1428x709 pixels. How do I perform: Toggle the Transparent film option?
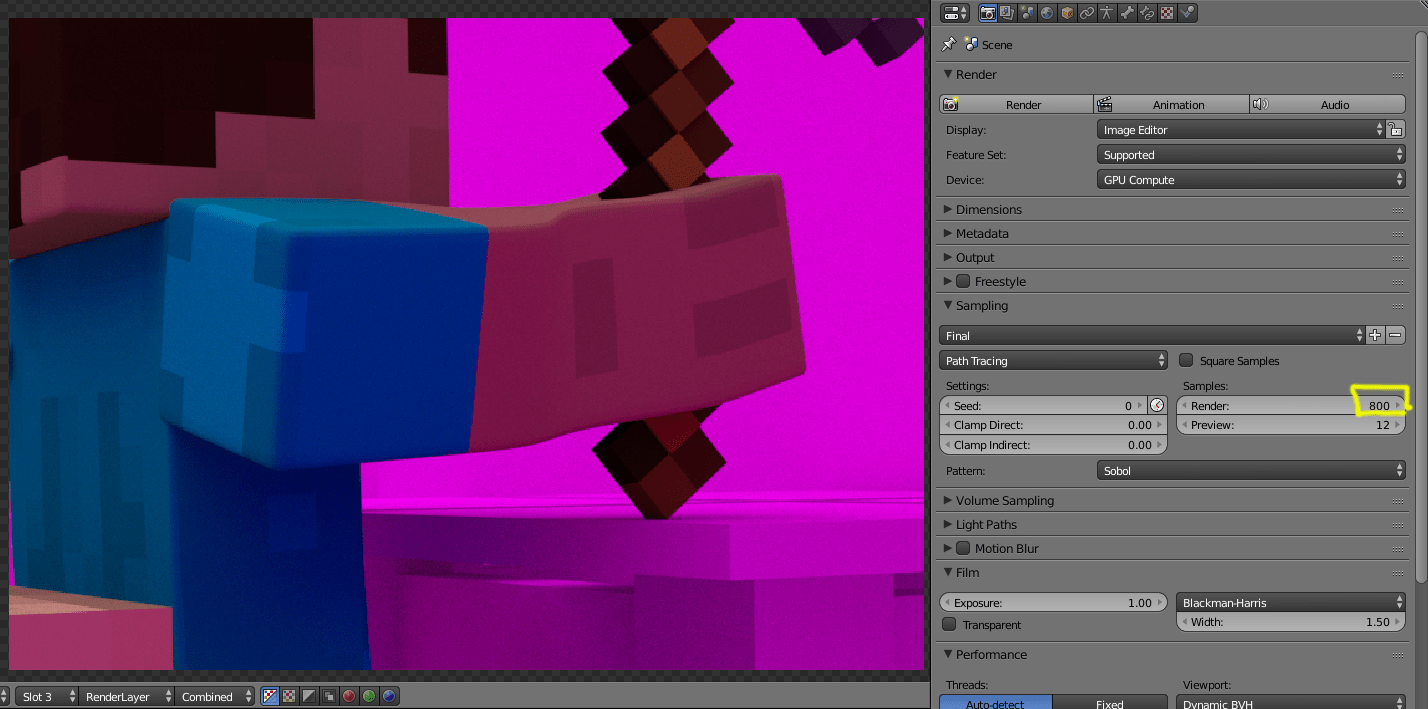[x=948, y=624]
